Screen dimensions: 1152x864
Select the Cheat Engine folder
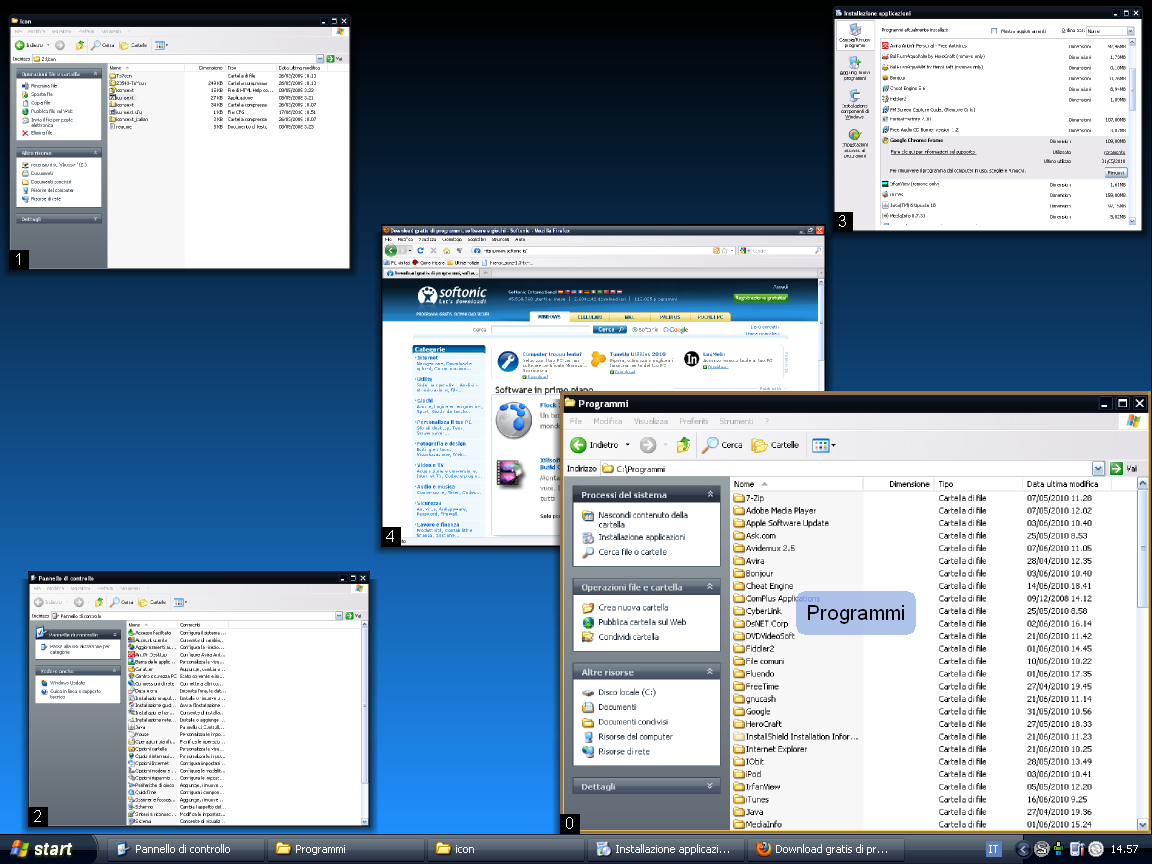[763, 586]
